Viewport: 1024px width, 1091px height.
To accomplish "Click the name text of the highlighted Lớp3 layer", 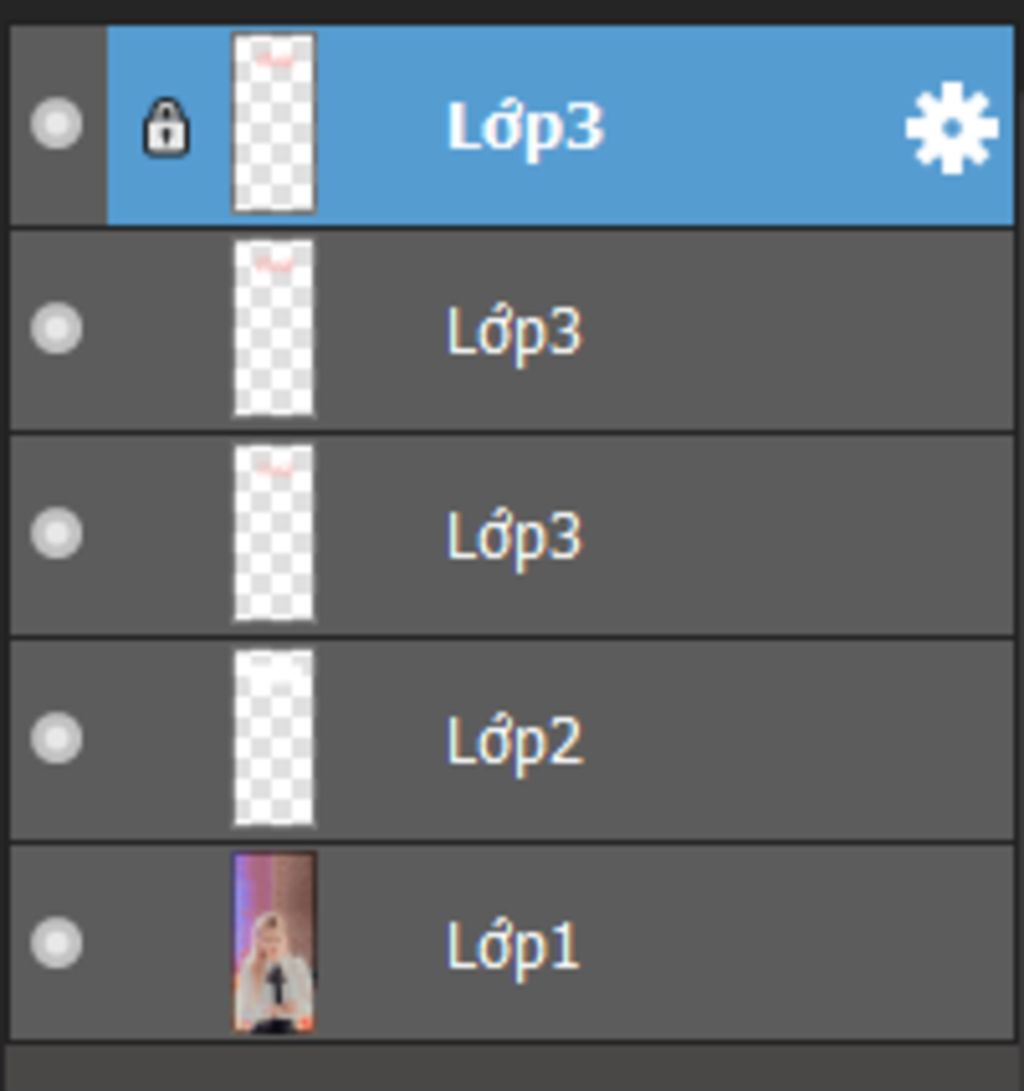I will click(525, 128).
